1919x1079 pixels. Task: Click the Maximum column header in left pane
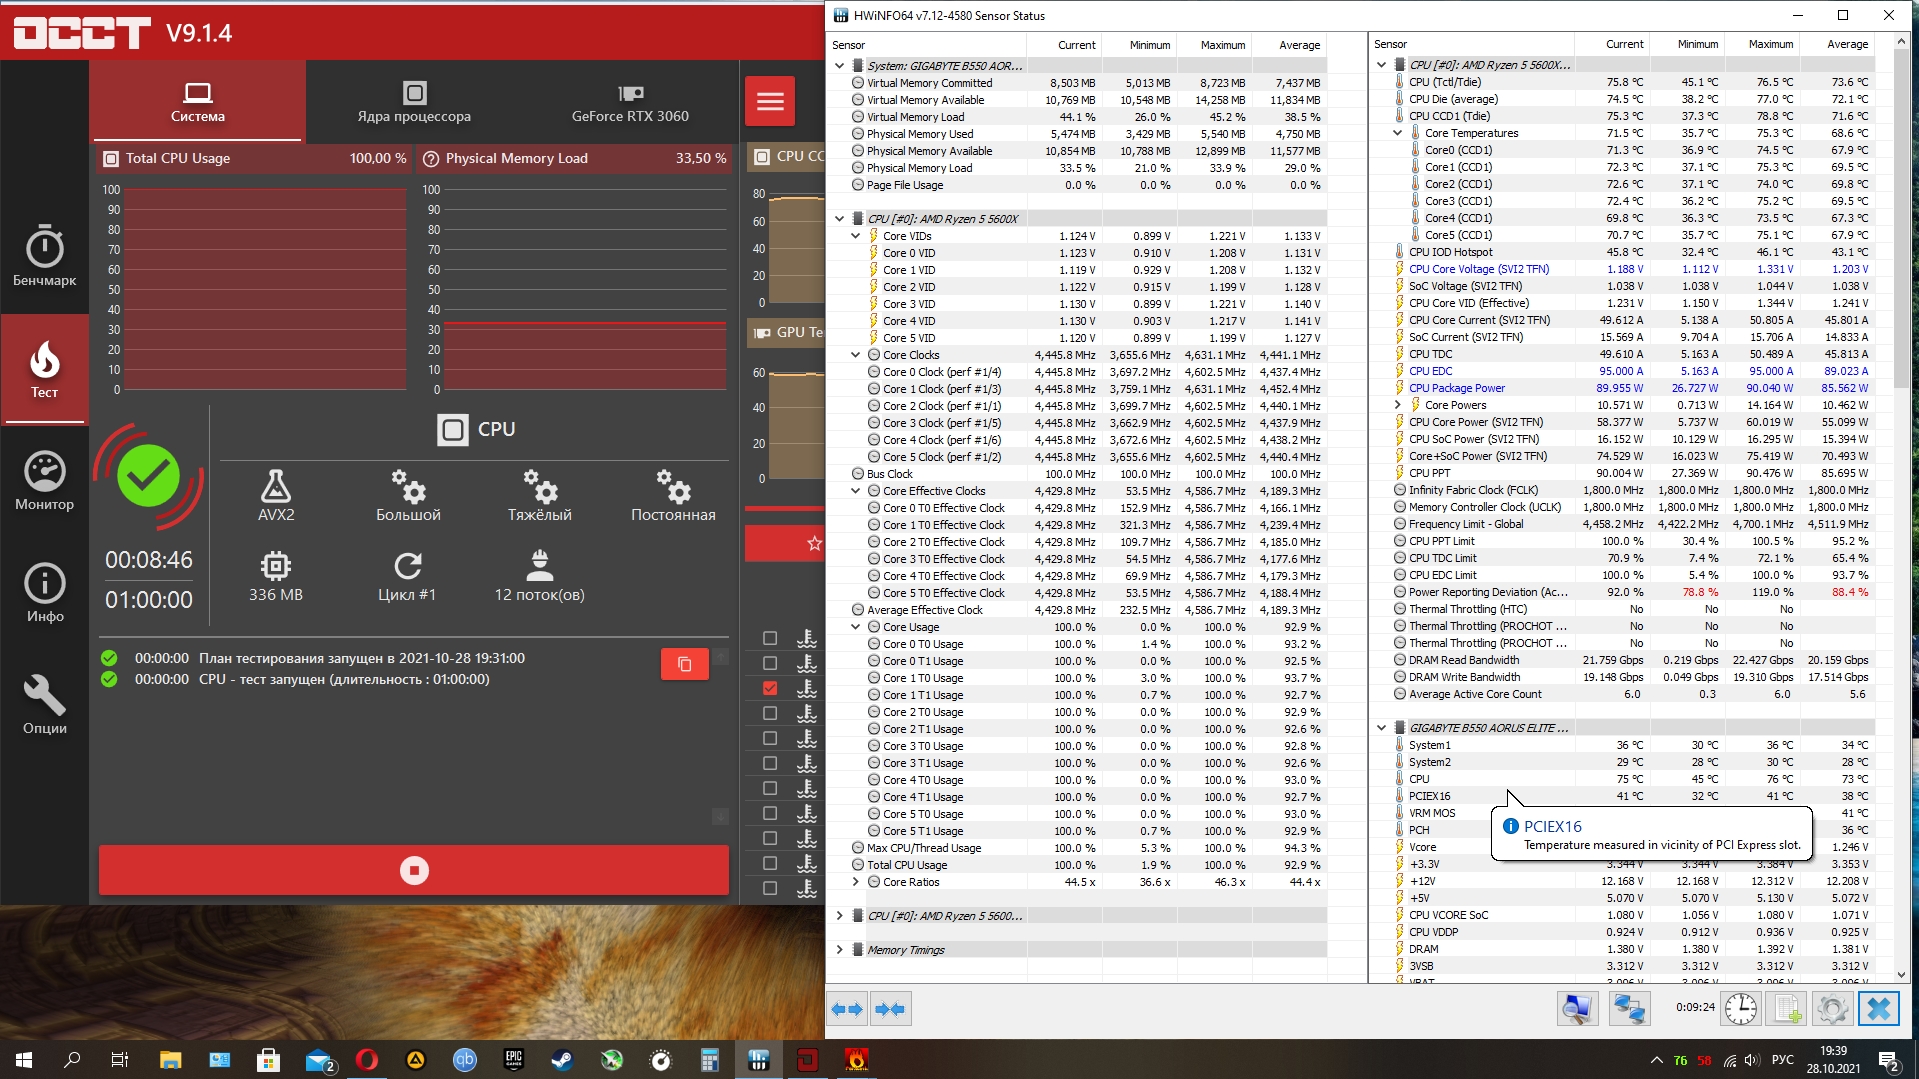[1214, 45]
